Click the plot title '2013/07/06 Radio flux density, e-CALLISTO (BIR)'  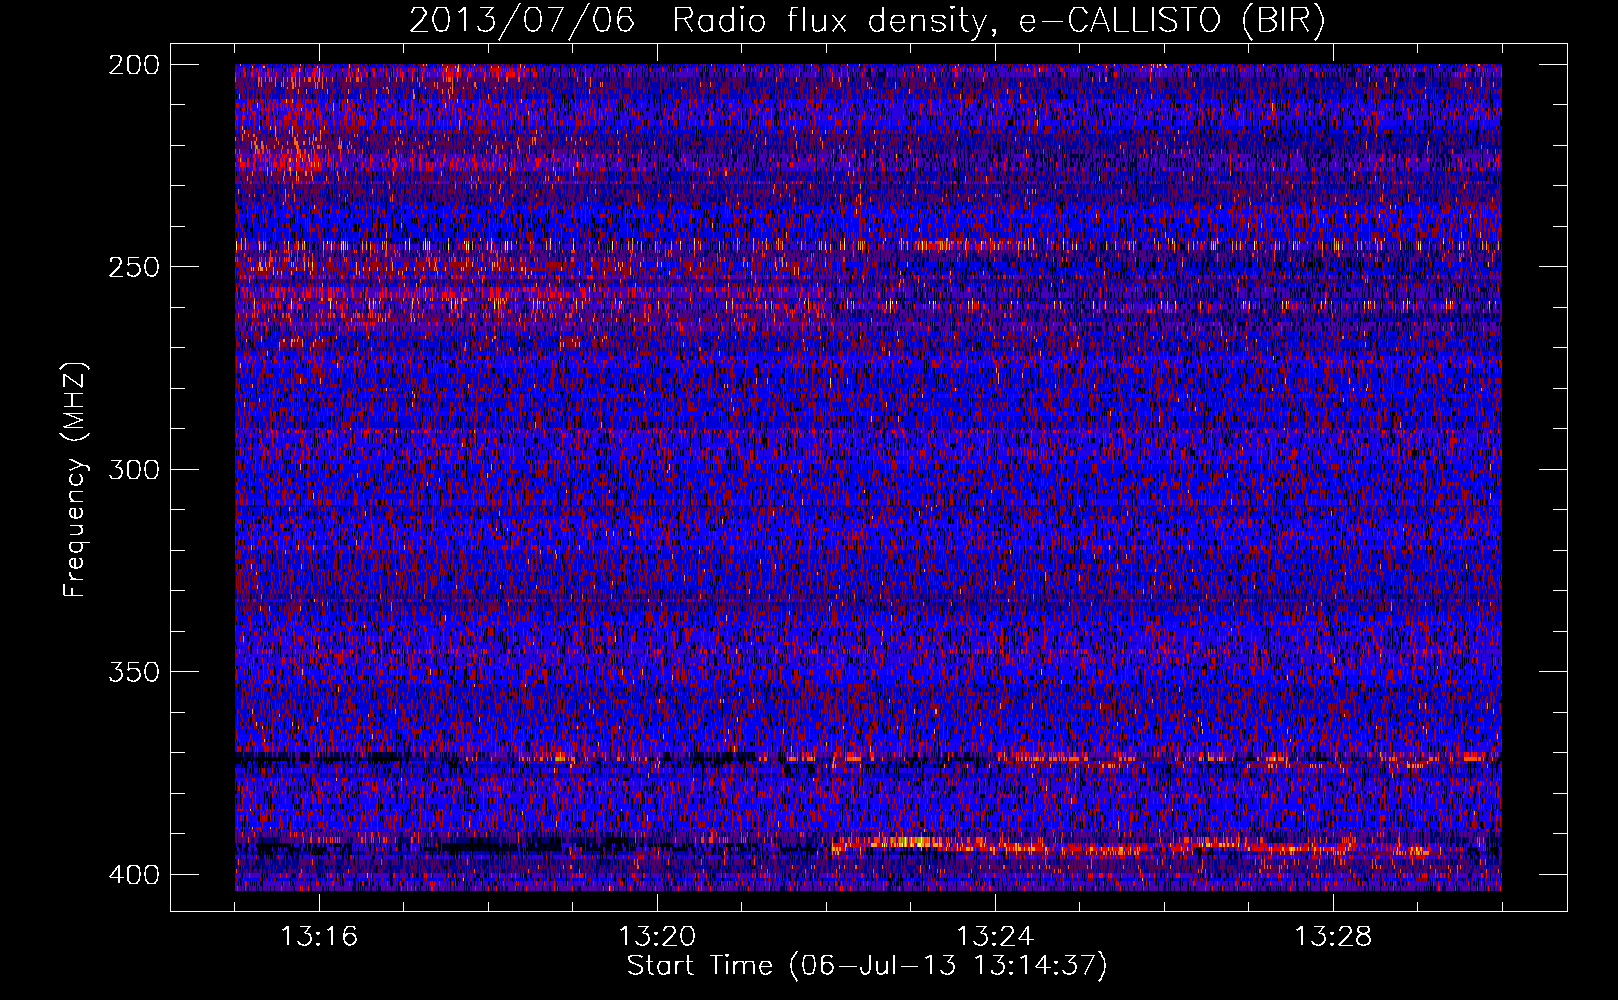867,21
